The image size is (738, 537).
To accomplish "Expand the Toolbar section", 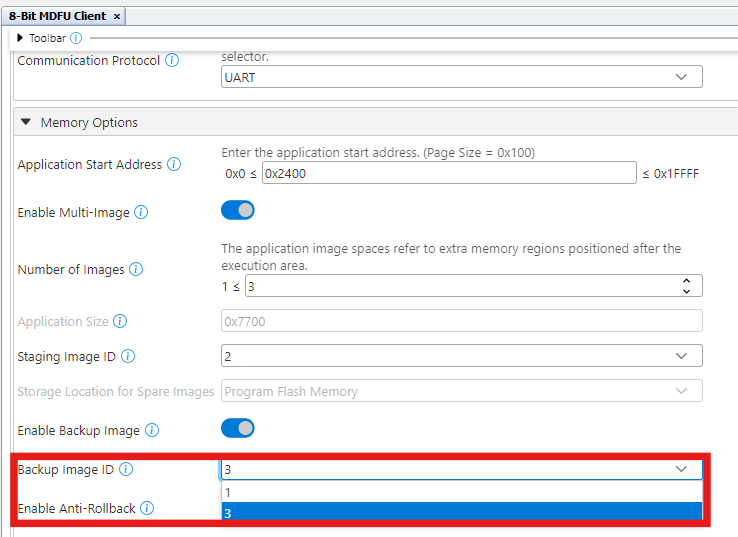I will click(20, 38).
